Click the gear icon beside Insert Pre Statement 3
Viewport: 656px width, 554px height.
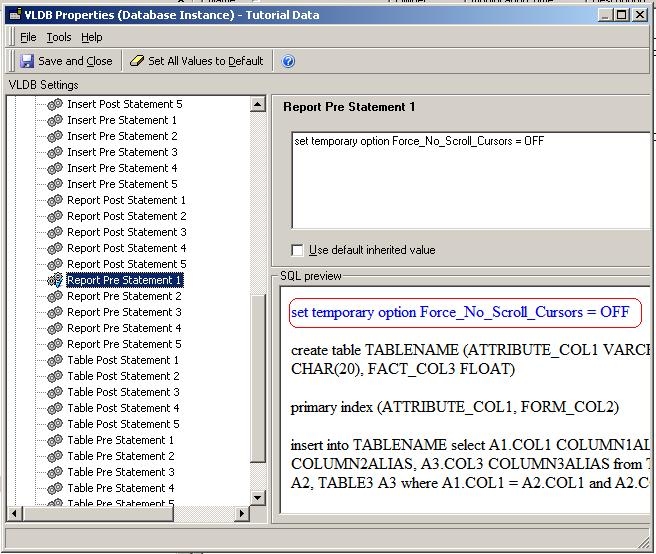pos(55,152)
